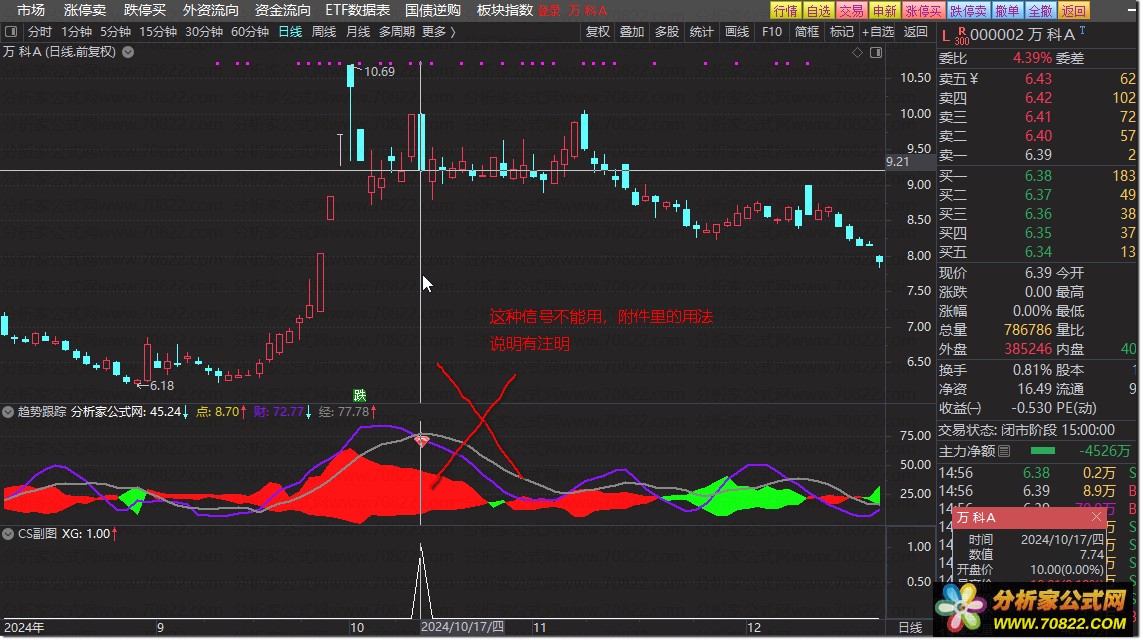Open F10 company information
This screenshot has width=1143, height=640.
point(771,32)
